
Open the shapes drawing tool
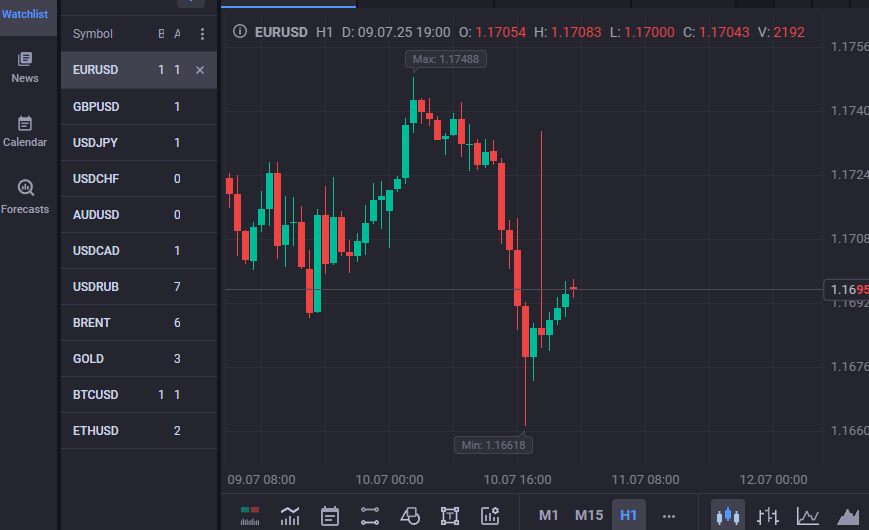410,516
